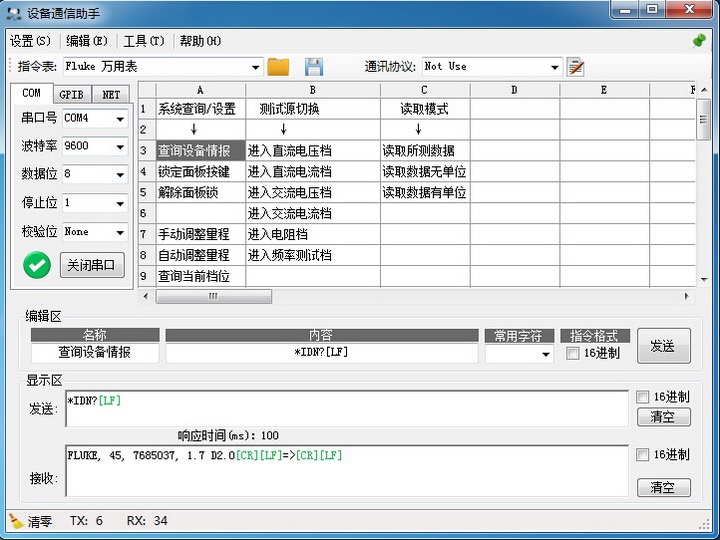Open the command table folder icon
The image size is (720, 540).
click(x=278, y=67)
